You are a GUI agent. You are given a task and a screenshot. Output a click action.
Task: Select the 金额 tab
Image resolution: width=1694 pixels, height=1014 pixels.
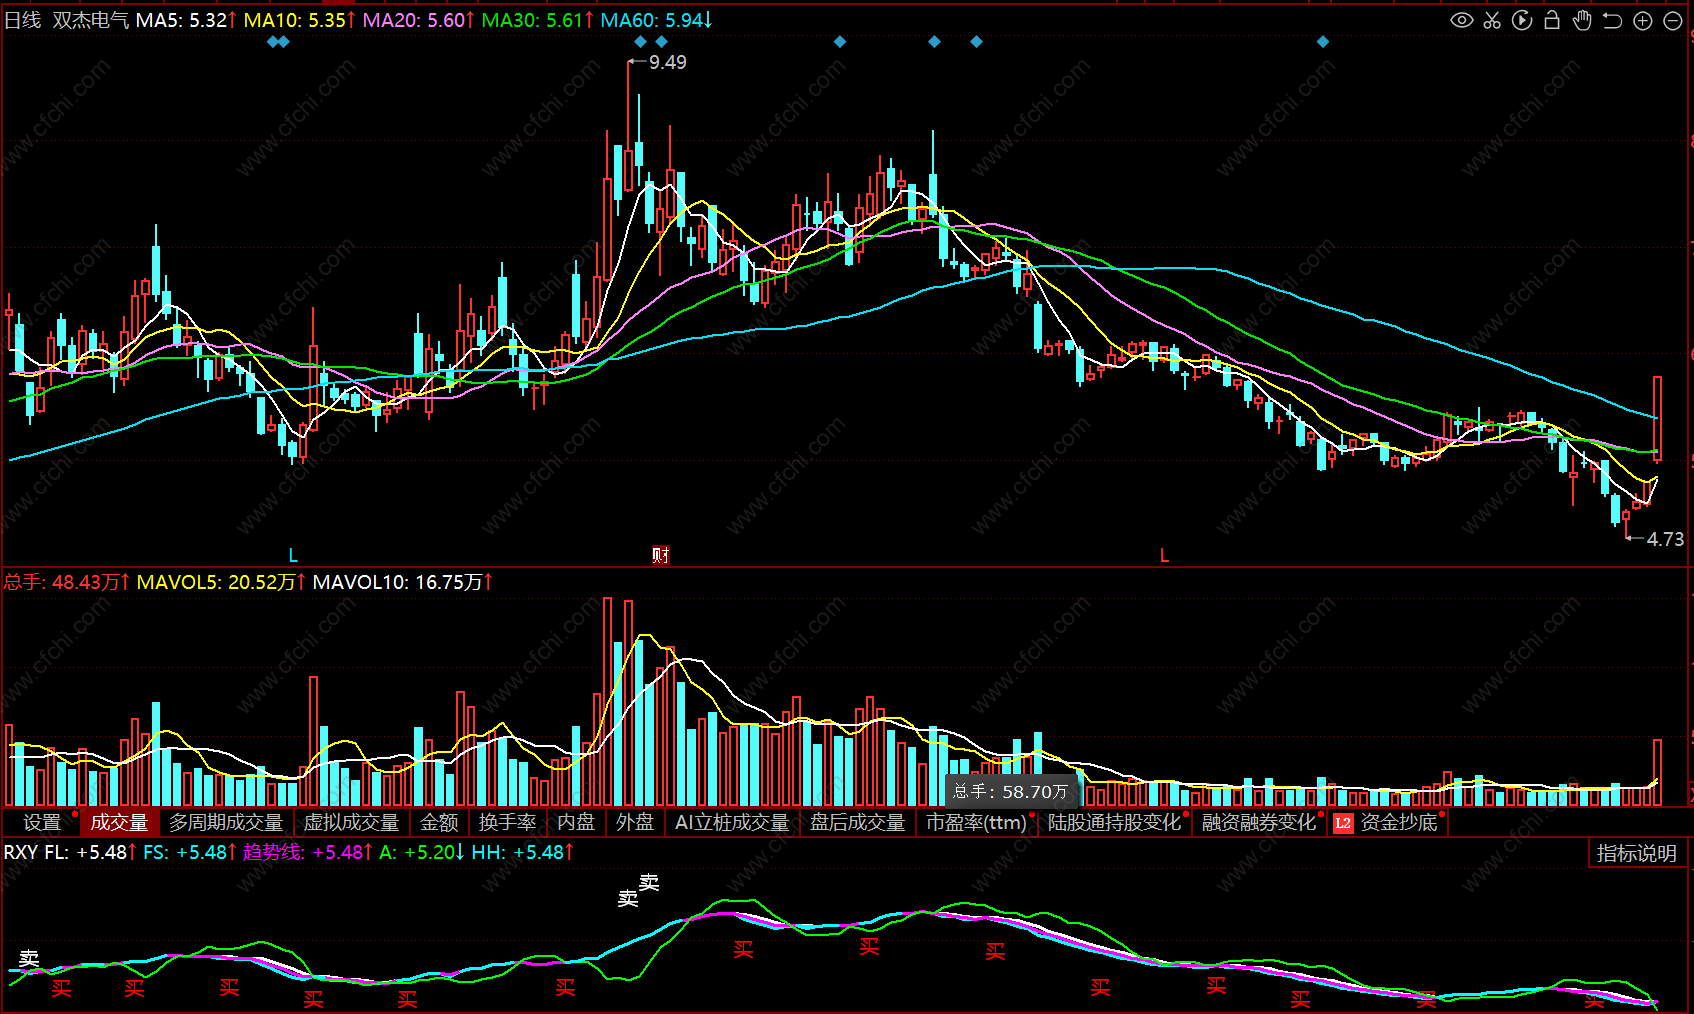pyautogui.click(x=439, y=822)
